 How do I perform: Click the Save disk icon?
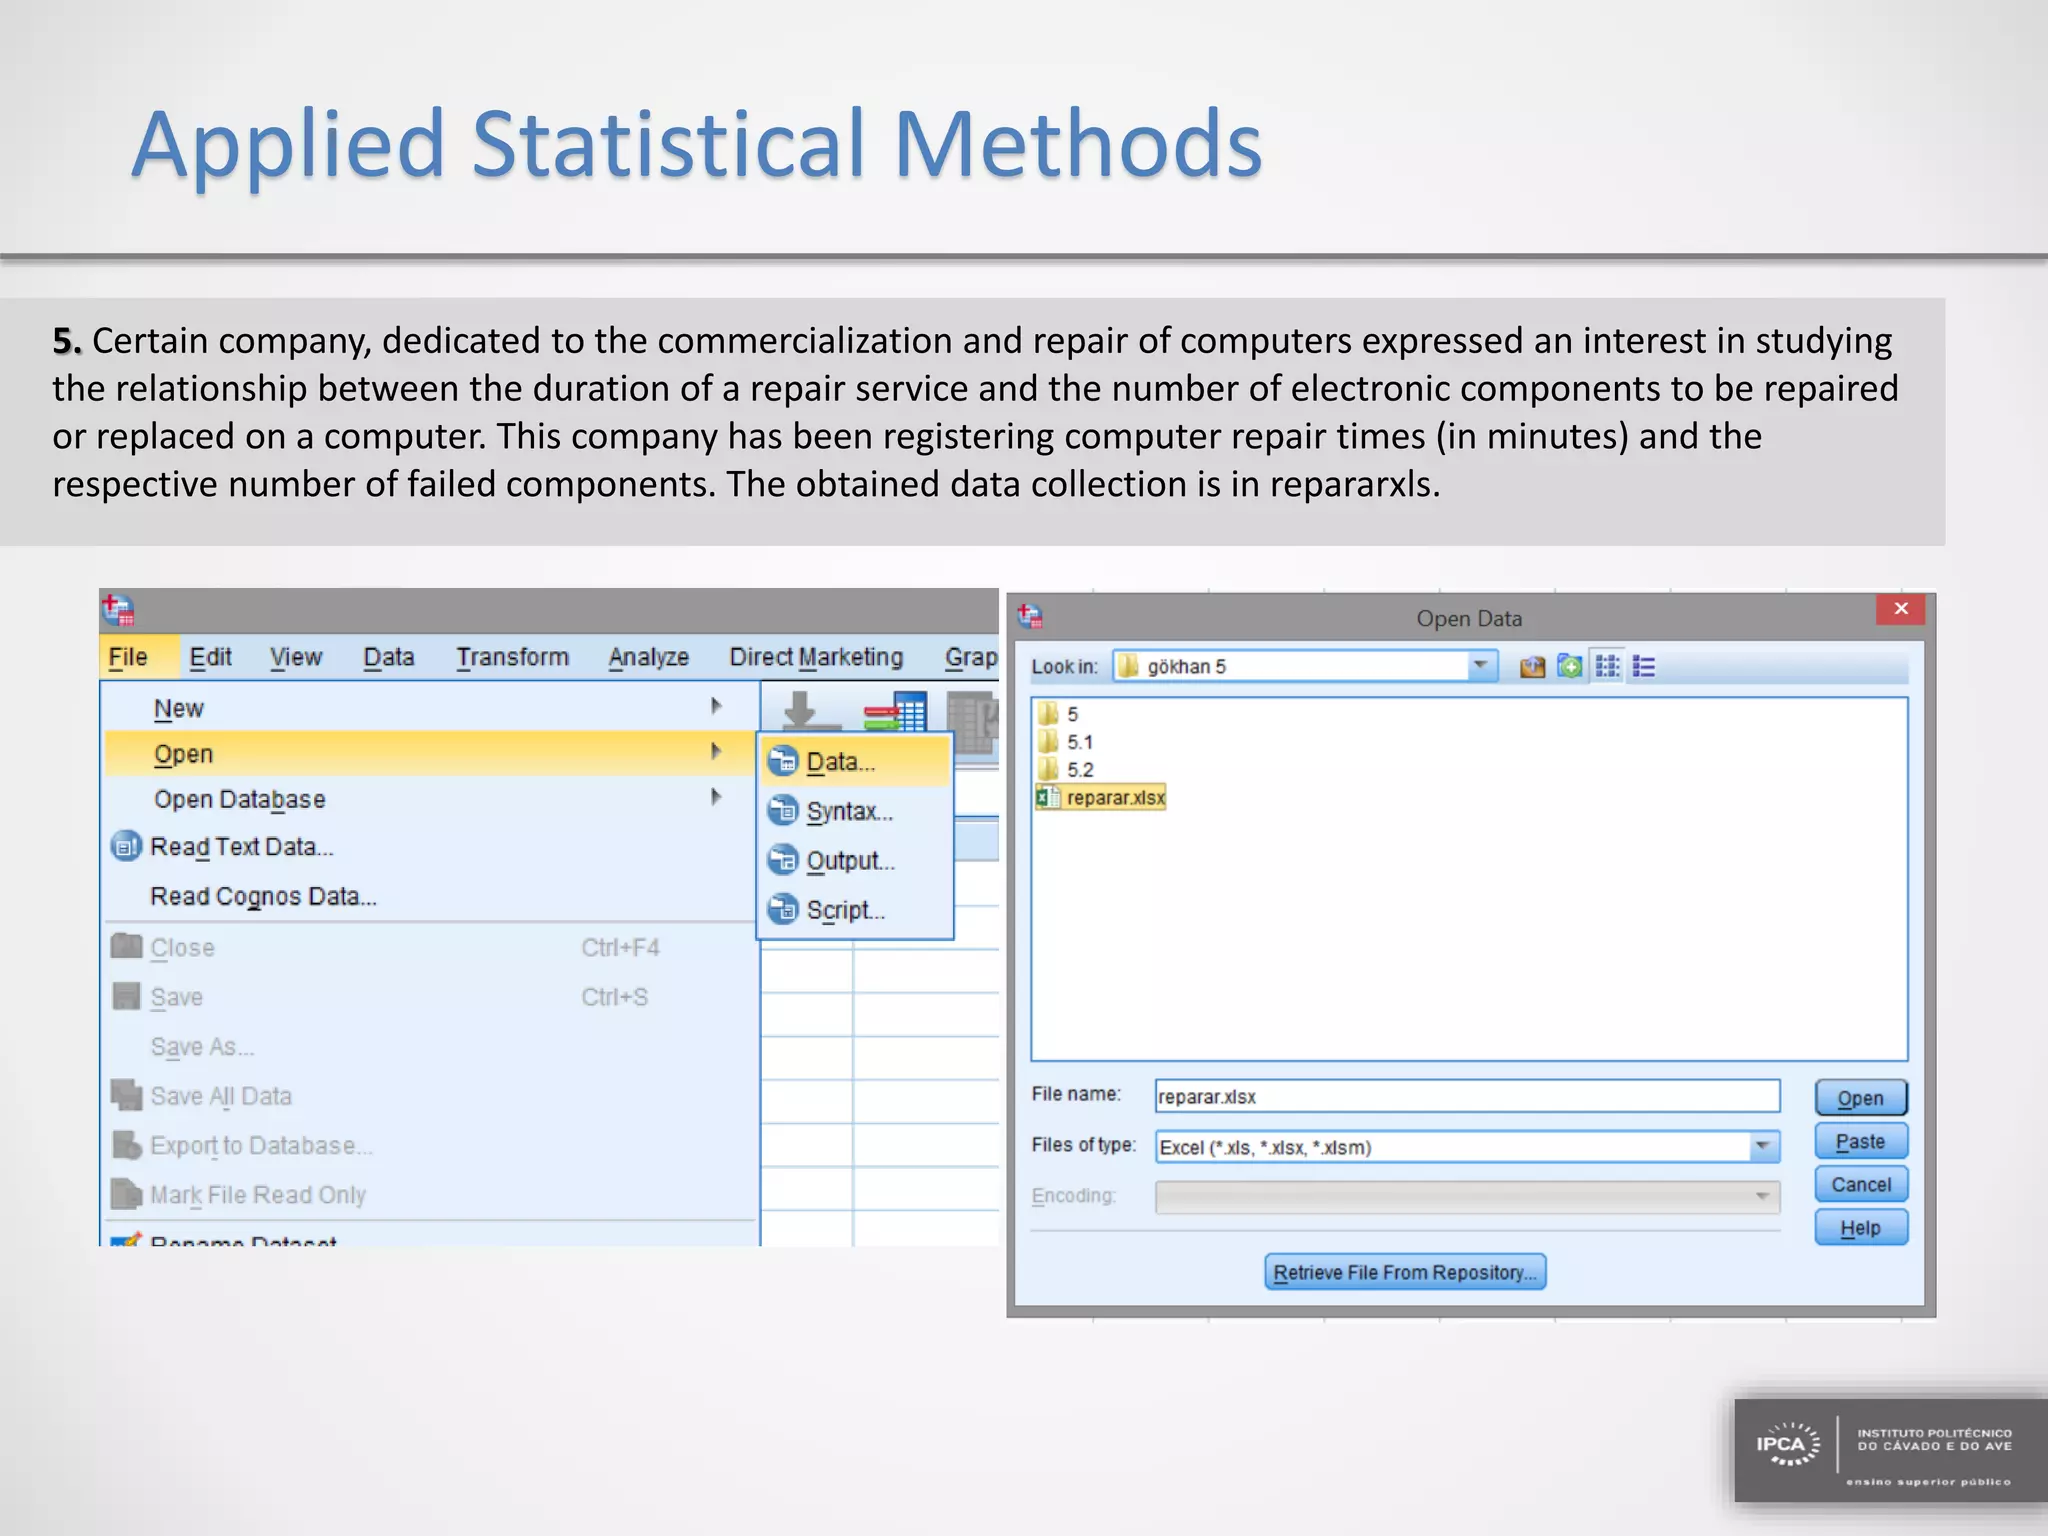tap(126, 996)
